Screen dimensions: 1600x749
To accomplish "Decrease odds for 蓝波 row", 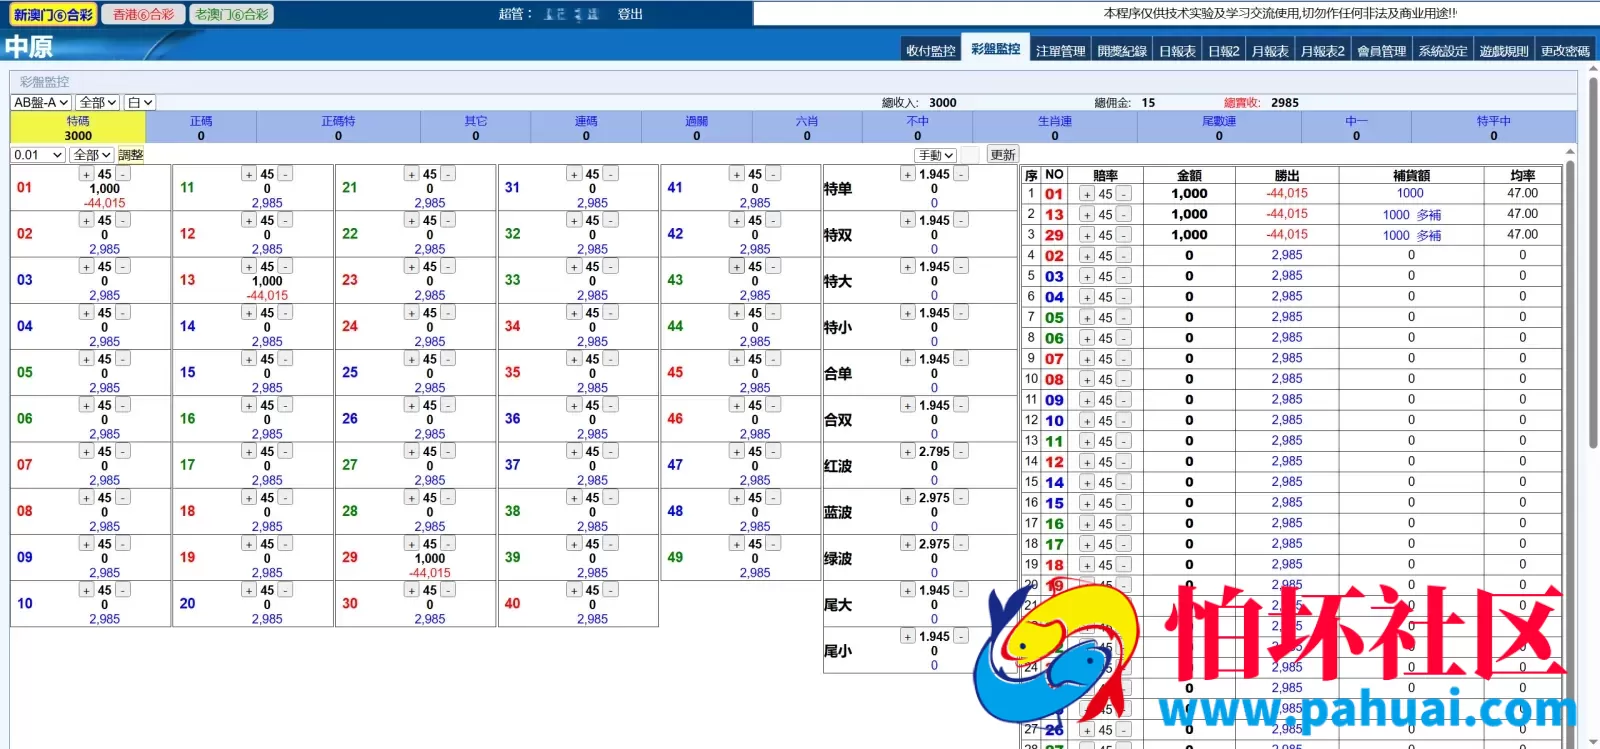I will (x=961, y=498).
